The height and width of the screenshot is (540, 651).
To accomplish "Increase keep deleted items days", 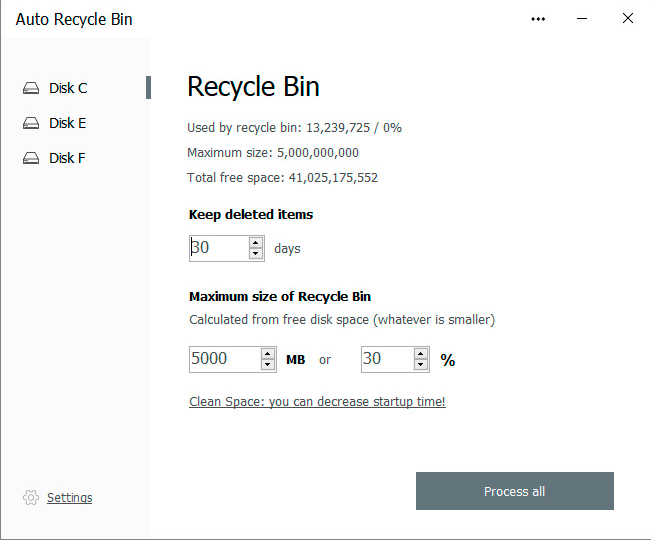I will 256,242.
